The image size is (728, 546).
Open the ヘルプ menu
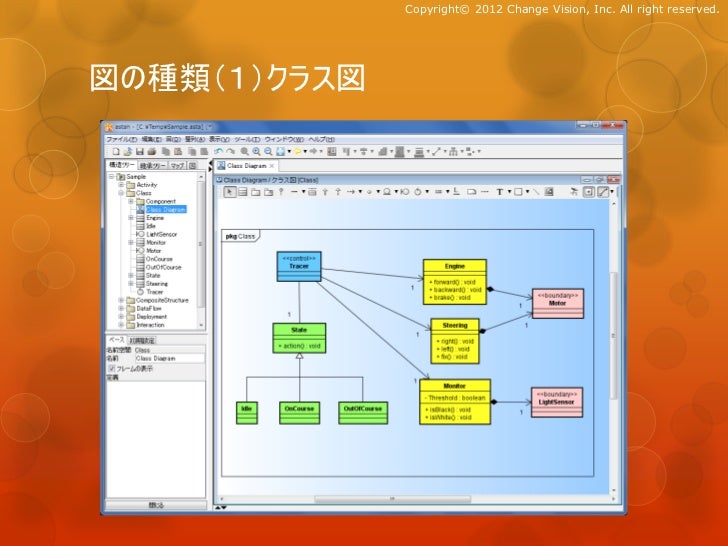(x=321, y=139)
